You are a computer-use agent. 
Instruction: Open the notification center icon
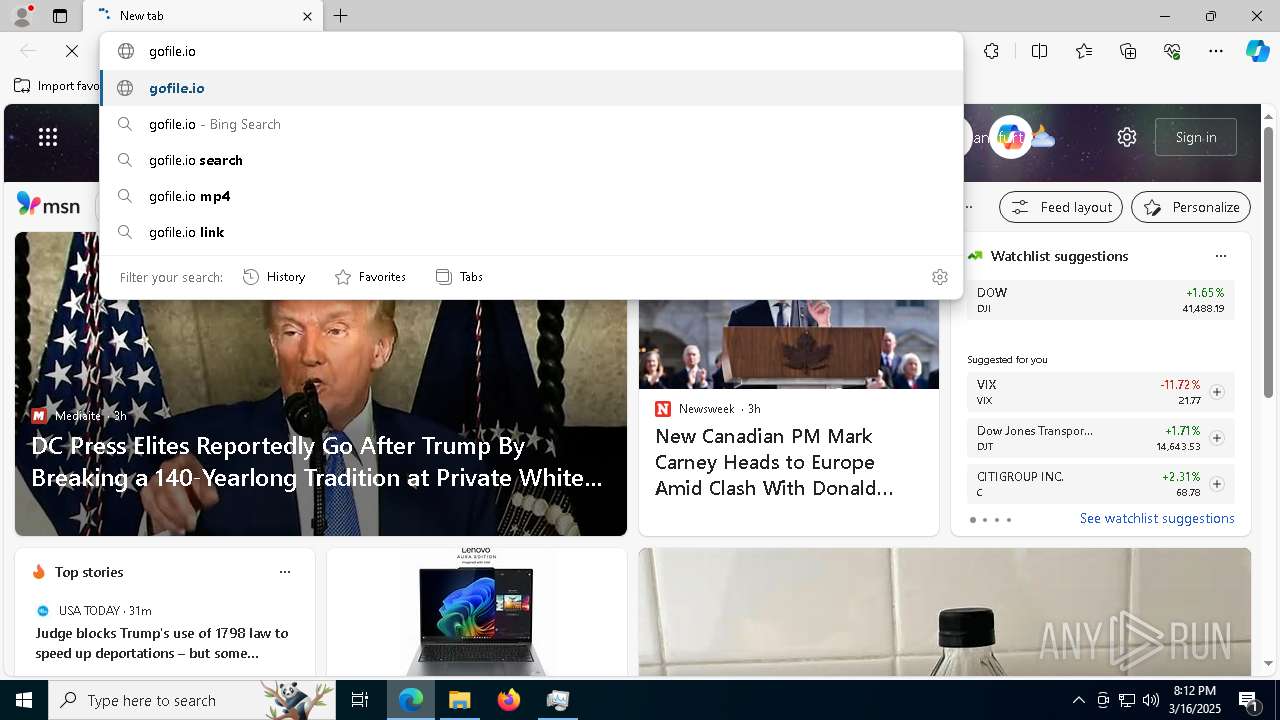tap(1249, 700)
